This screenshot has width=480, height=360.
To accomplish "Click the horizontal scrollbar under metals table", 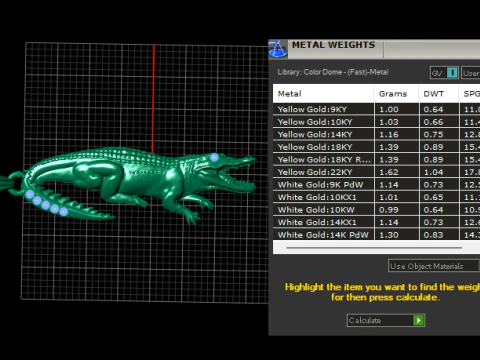I will tap(374, 248).
